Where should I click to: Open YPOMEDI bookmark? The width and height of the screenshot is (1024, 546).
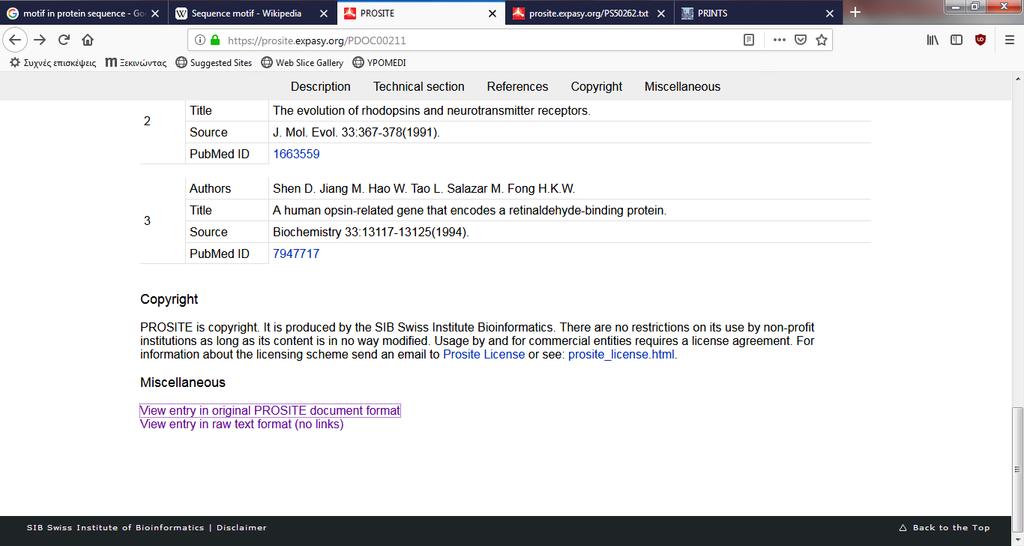pyautogui.click(x=379, y=63)
